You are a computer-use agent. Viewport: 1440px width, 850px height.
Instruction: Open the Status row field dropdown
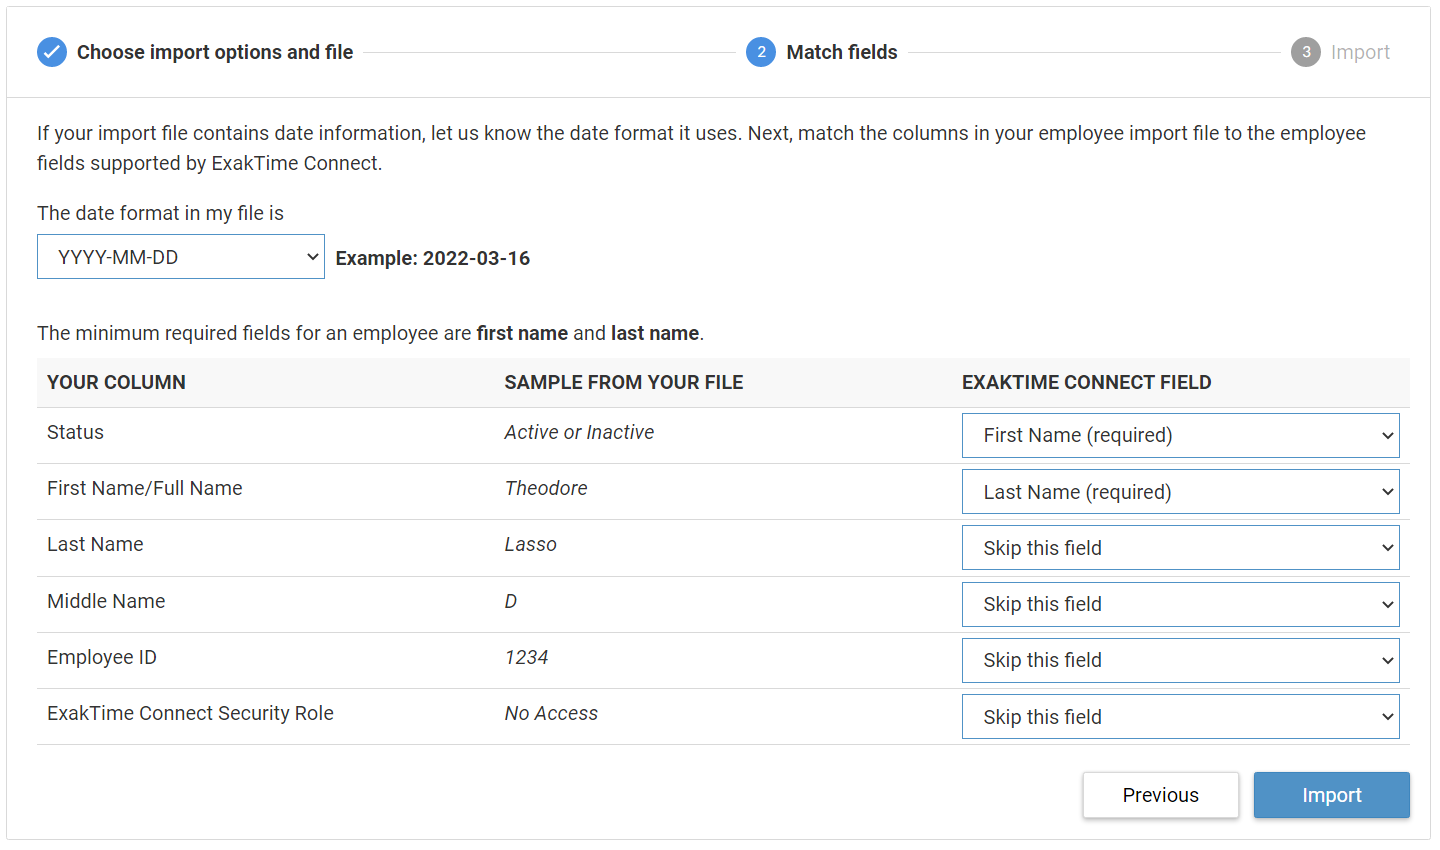coord(1180,435)
